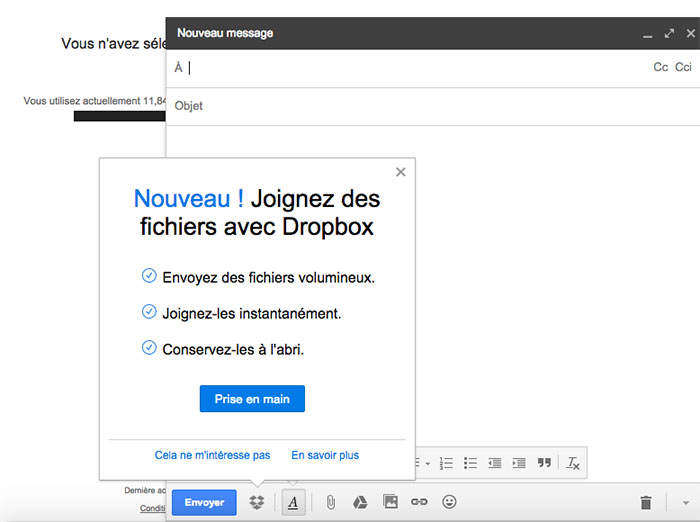Apply bulleted list formatting
Image resolution: width=700 pixels, height=522 pixels.
[x=471, y=463]
